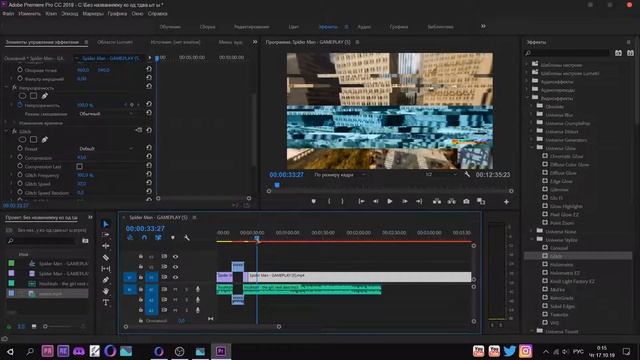The width and height of the screenshot is (640, 360).
Task: Toggle the V1 track lock
Action: click(x=140, y=277)
